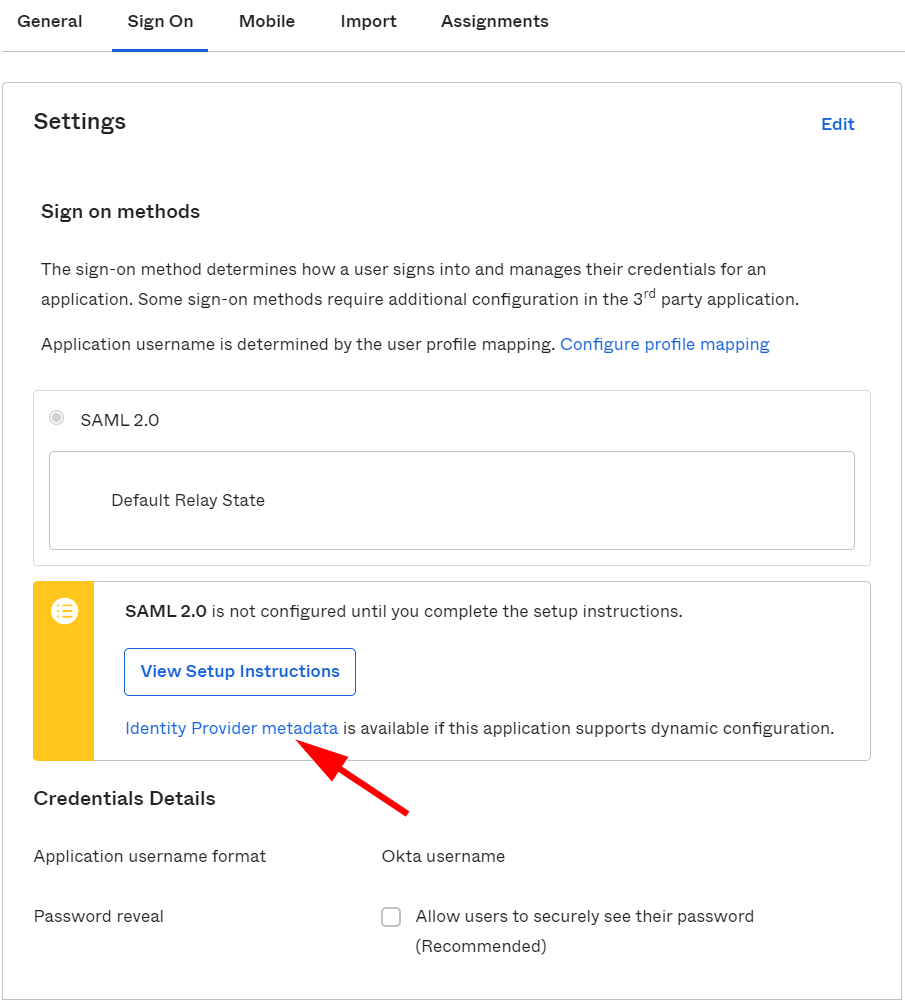Switch to the Sign On tab
The width and height of the screenshot is (905, 1004).
coord(160,22)
